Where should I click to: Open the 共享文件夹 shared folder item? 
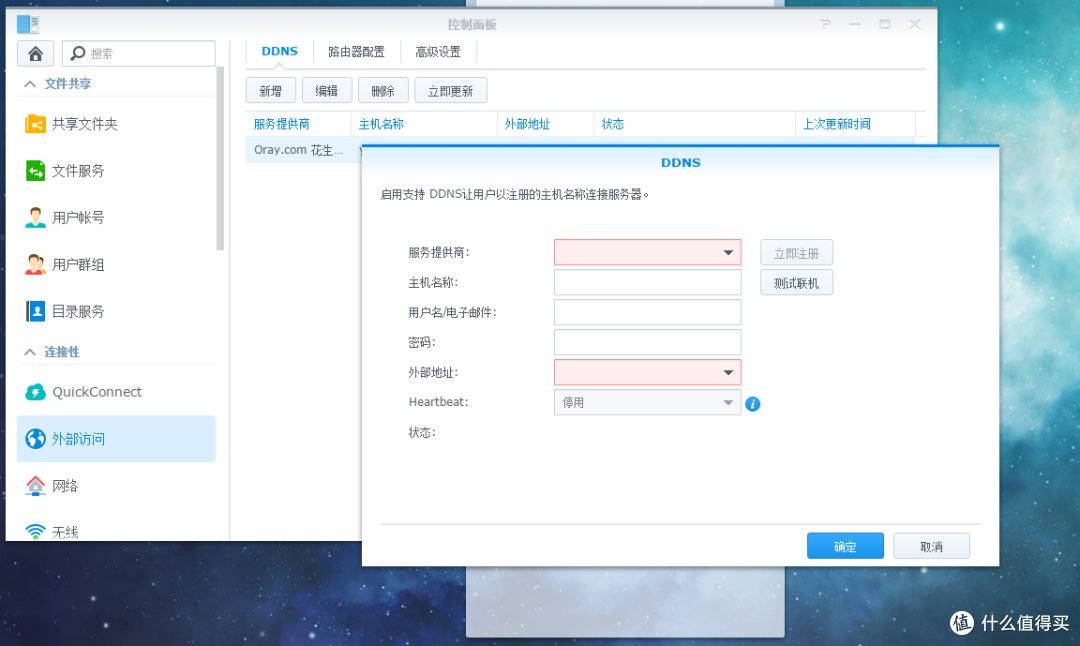tap(116, 124)
